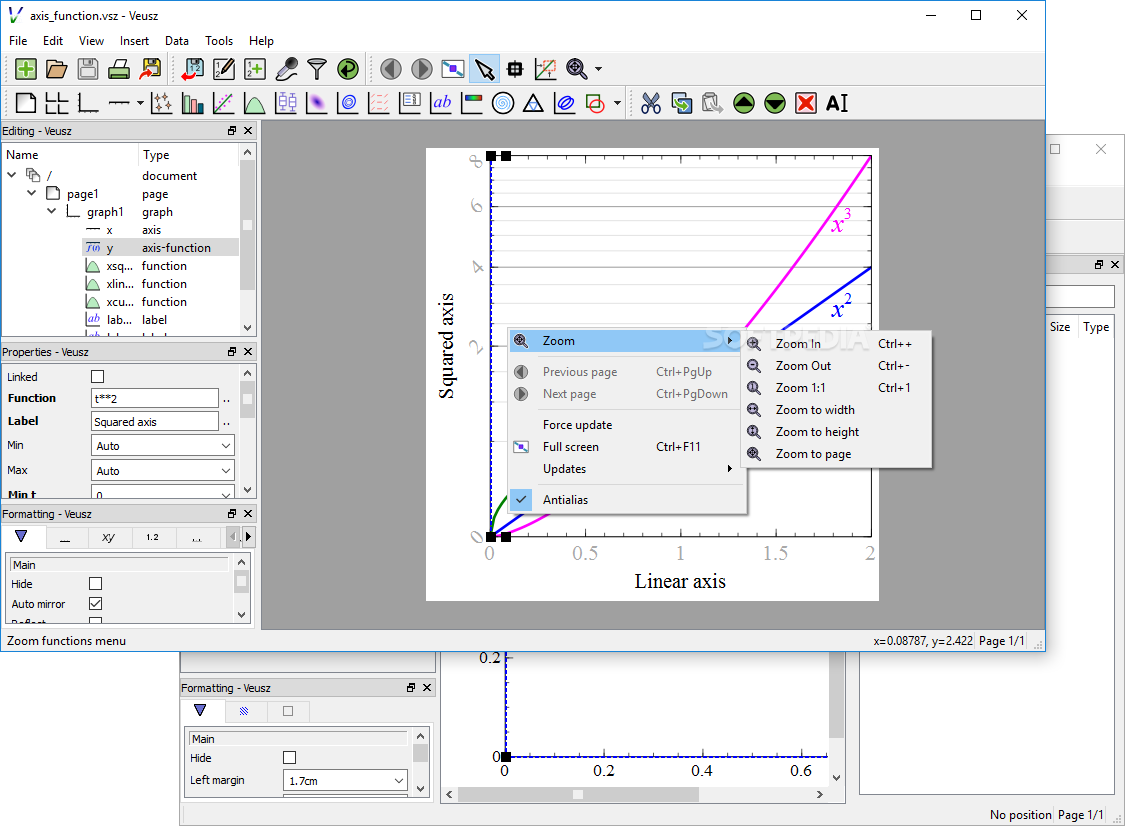This screenshot has height=826, width=1125.
Task: Open the Max dropdown set to Auto
Action: pos(163,471)
